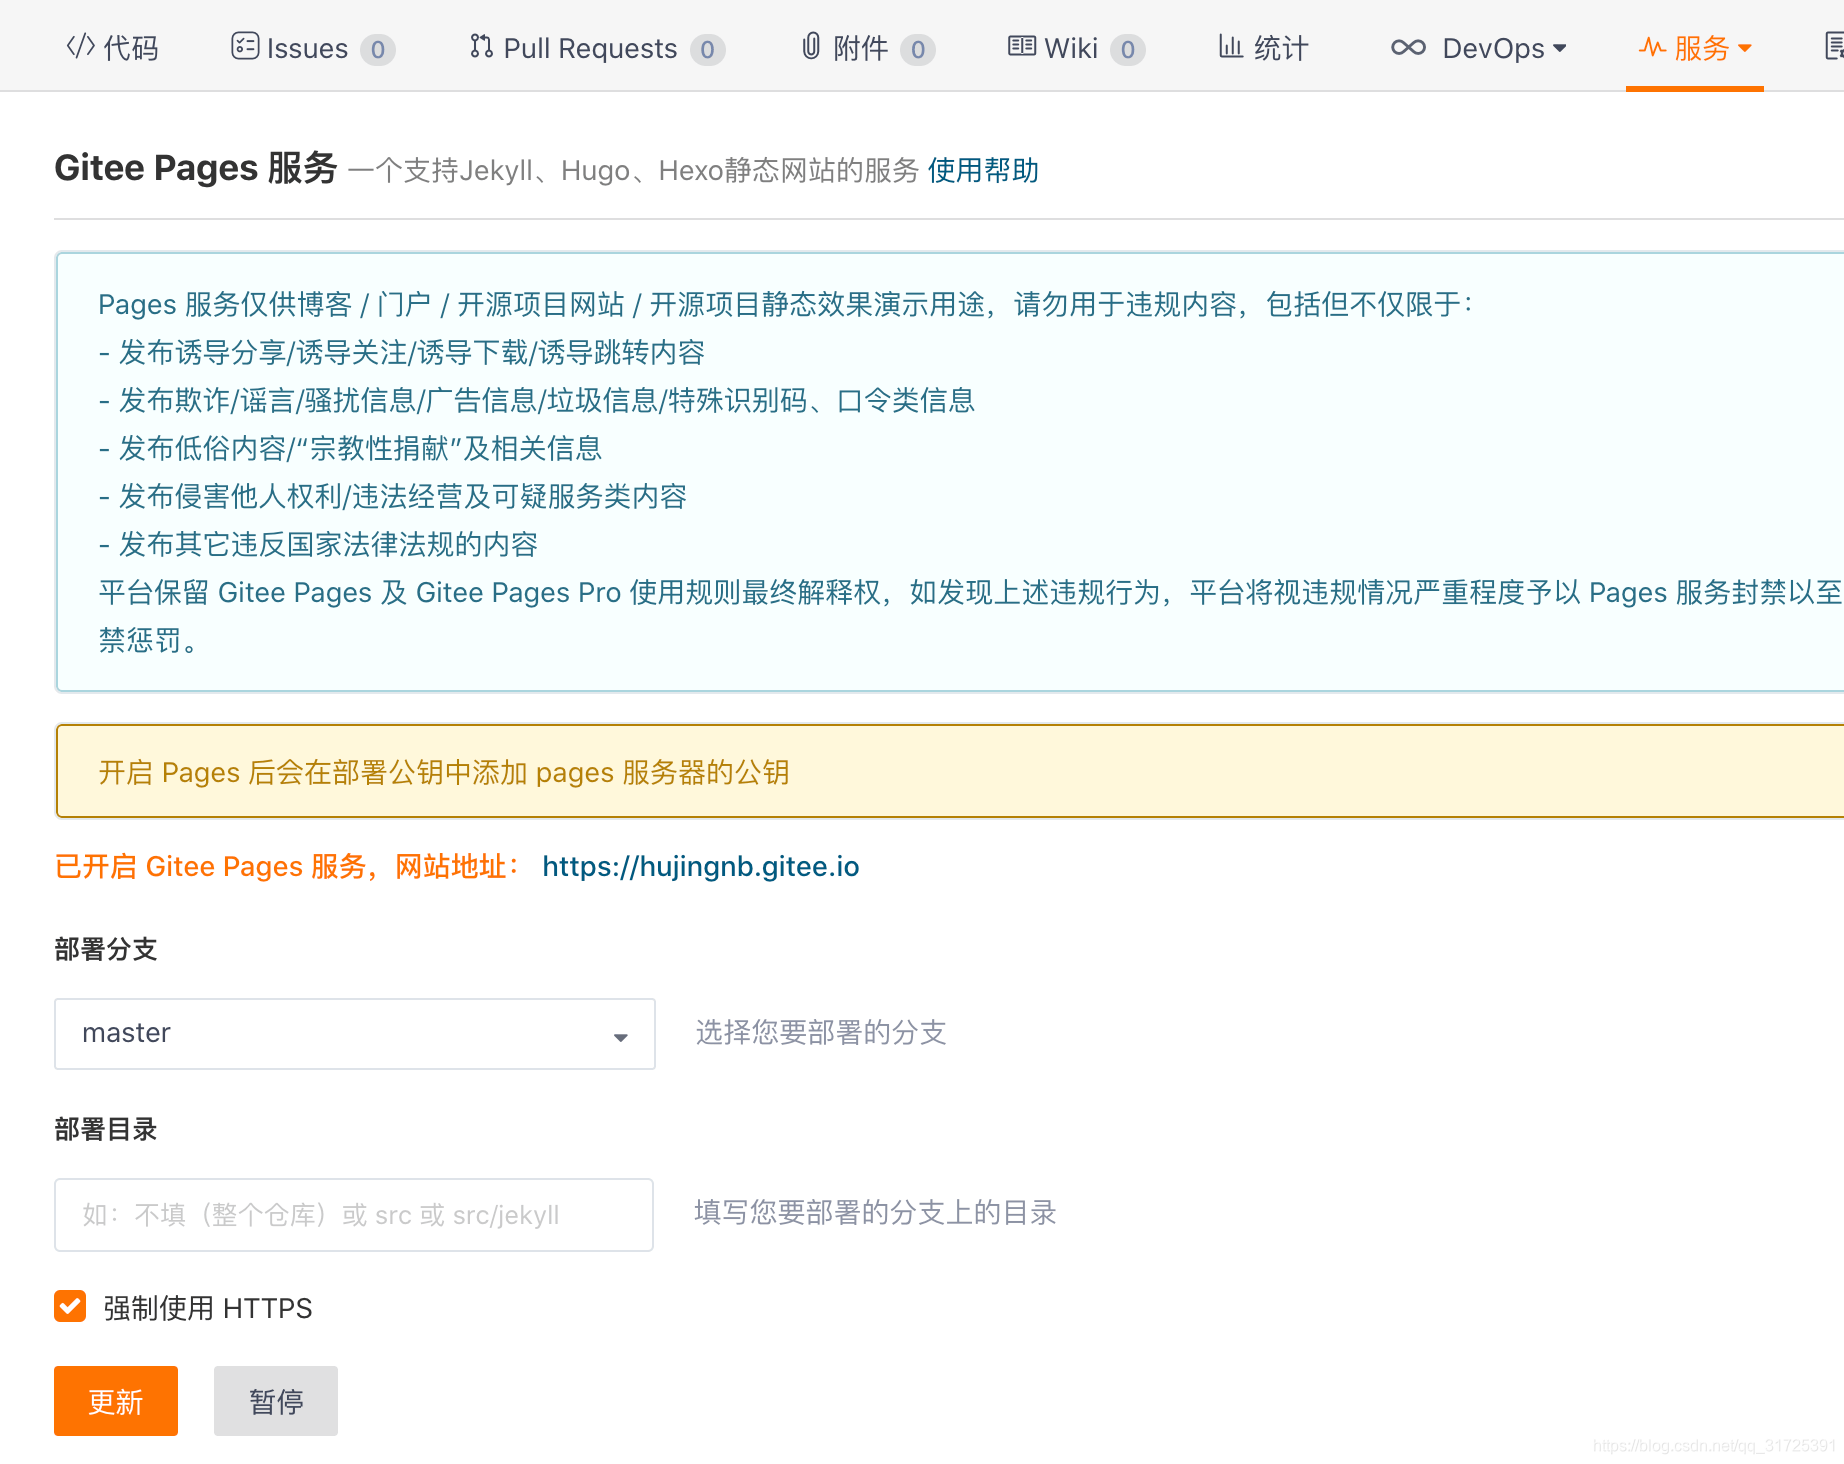
Task: Click the line 发布低俗内容 in notice
Action: (x=350, y=448)
